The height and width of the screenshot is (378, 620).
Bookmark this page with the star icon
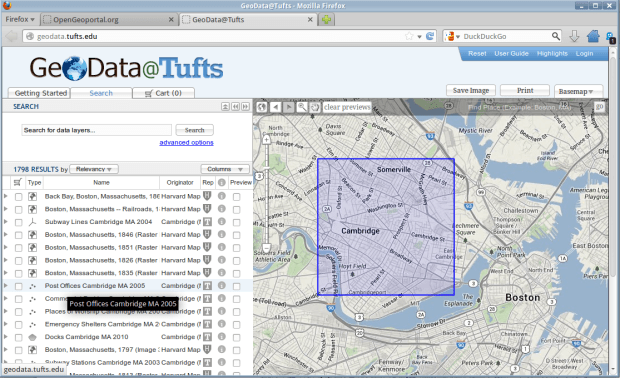tap(409, 36)
